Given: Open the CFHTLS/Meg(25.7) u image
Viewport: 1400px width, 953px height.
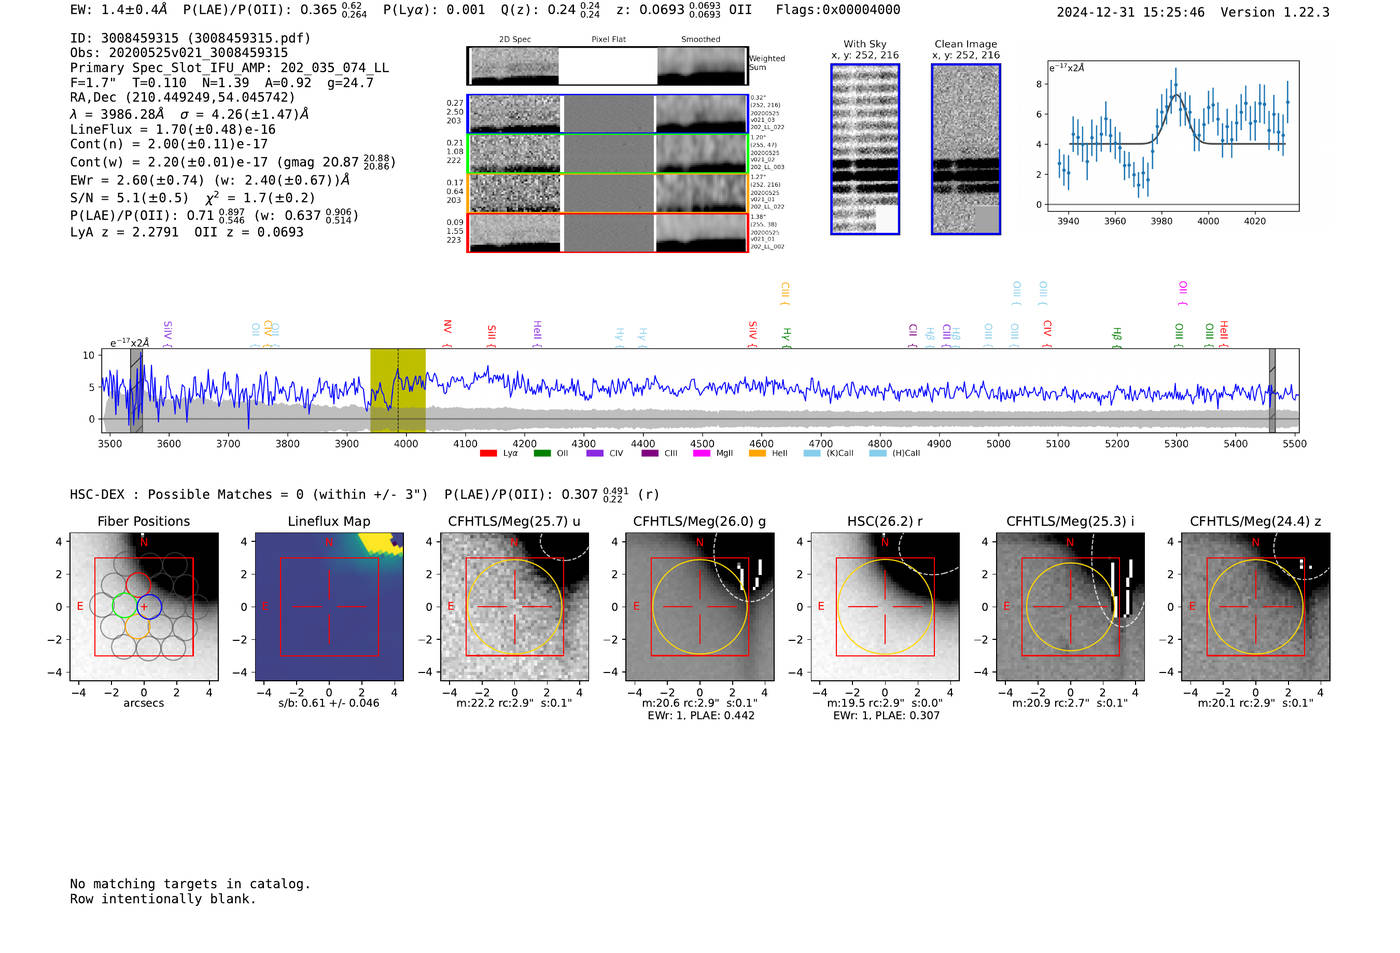Looking at the screenshot, I should 515,607.
